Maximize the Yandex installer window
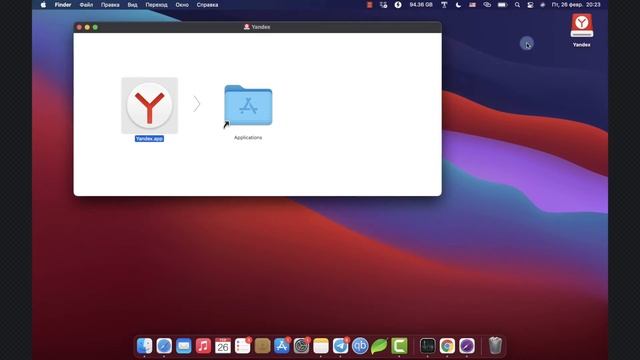This screenshot has width=640, height=360. pyautogui.click(x=95, y=27)
